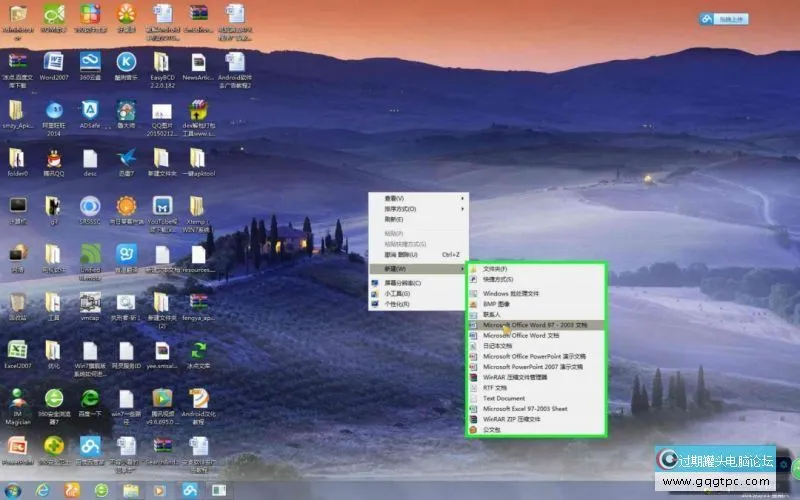Open the yee.smsal... file icon

[162, 354]
